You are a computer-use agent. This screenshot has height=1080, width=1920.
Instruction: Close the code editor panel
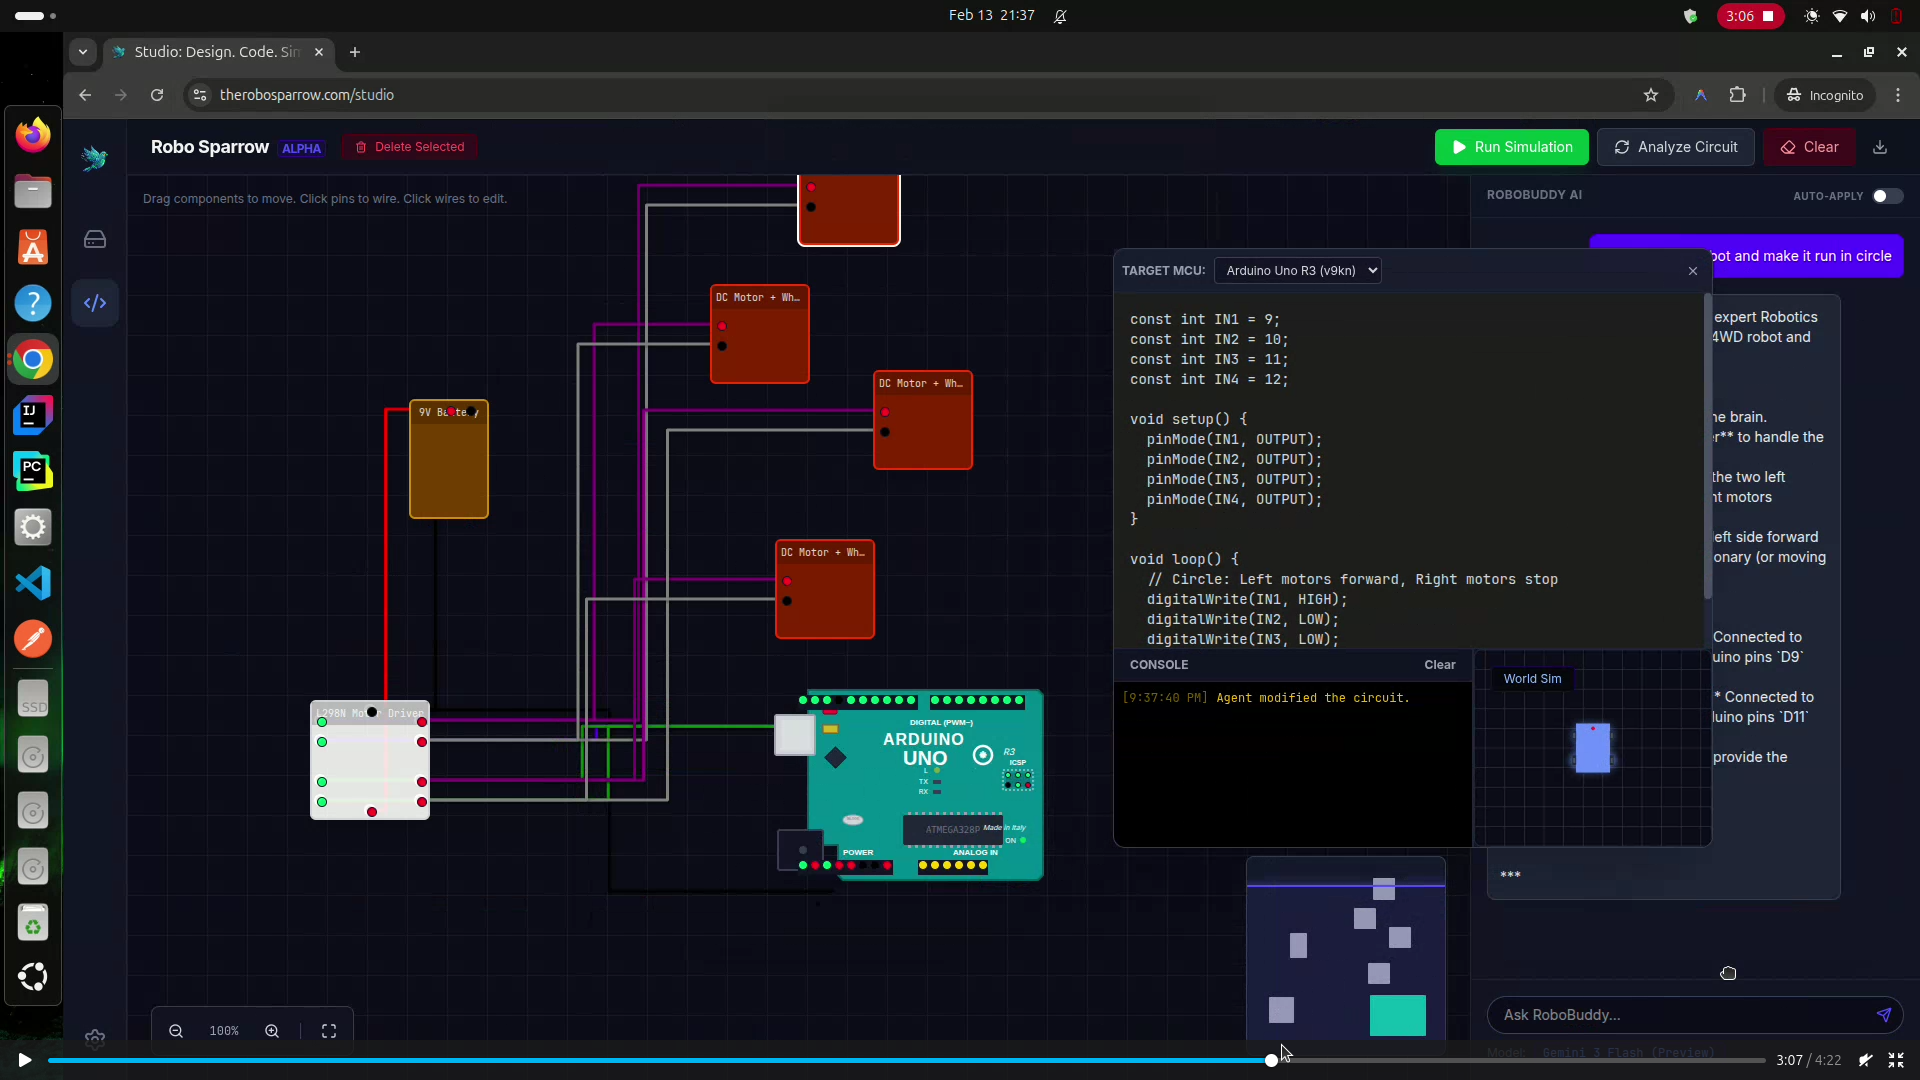click(1693, 271)
